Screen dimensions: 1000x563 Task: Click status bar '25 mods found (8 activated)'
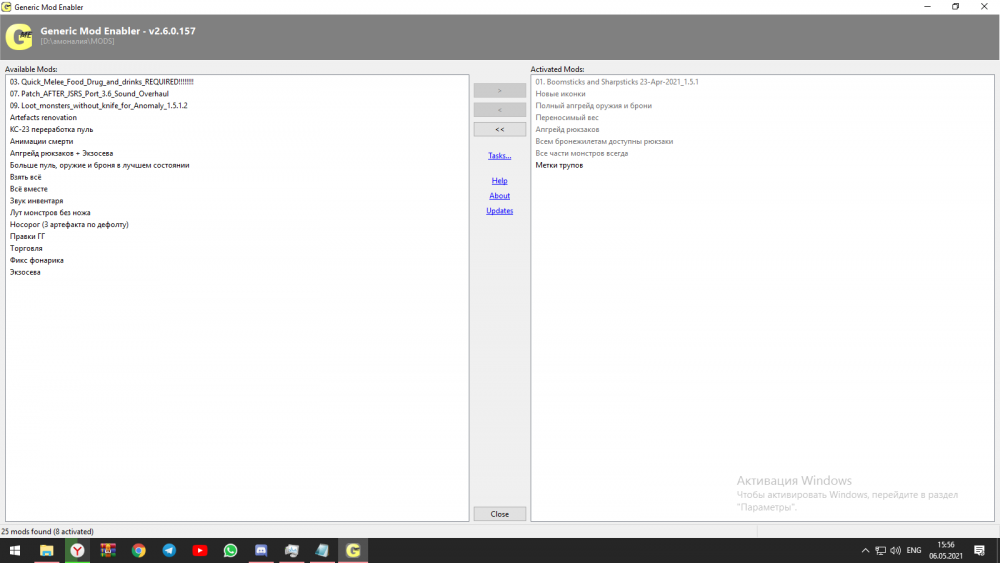tap(48, 531)
